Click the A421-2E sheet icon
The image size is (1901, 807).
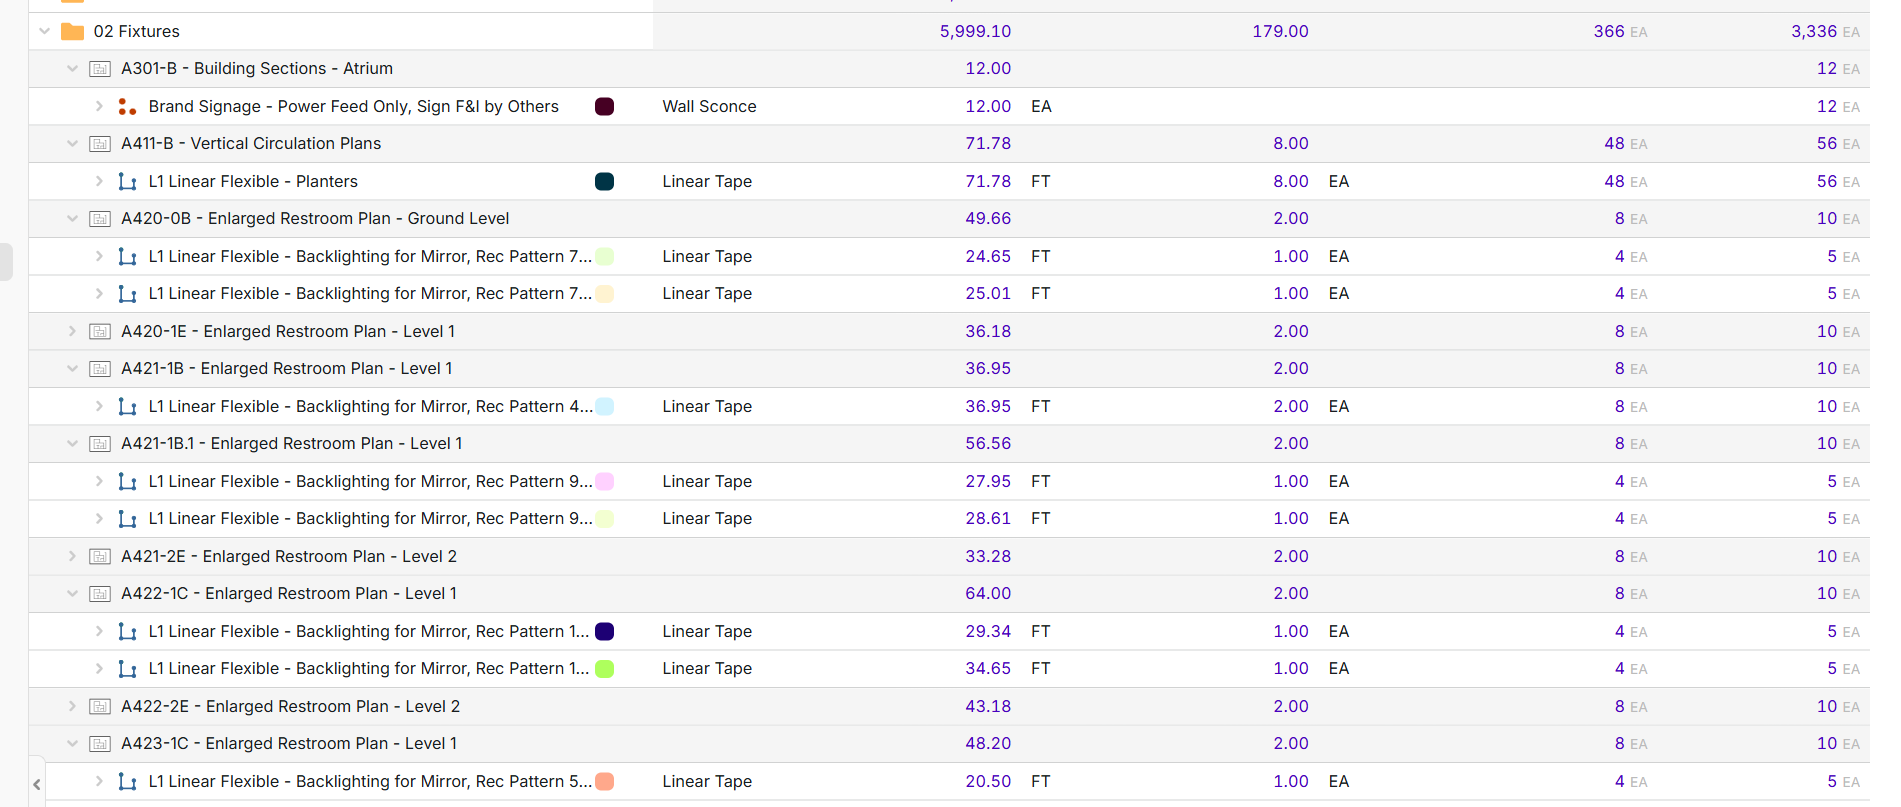(x=100, y=557)
